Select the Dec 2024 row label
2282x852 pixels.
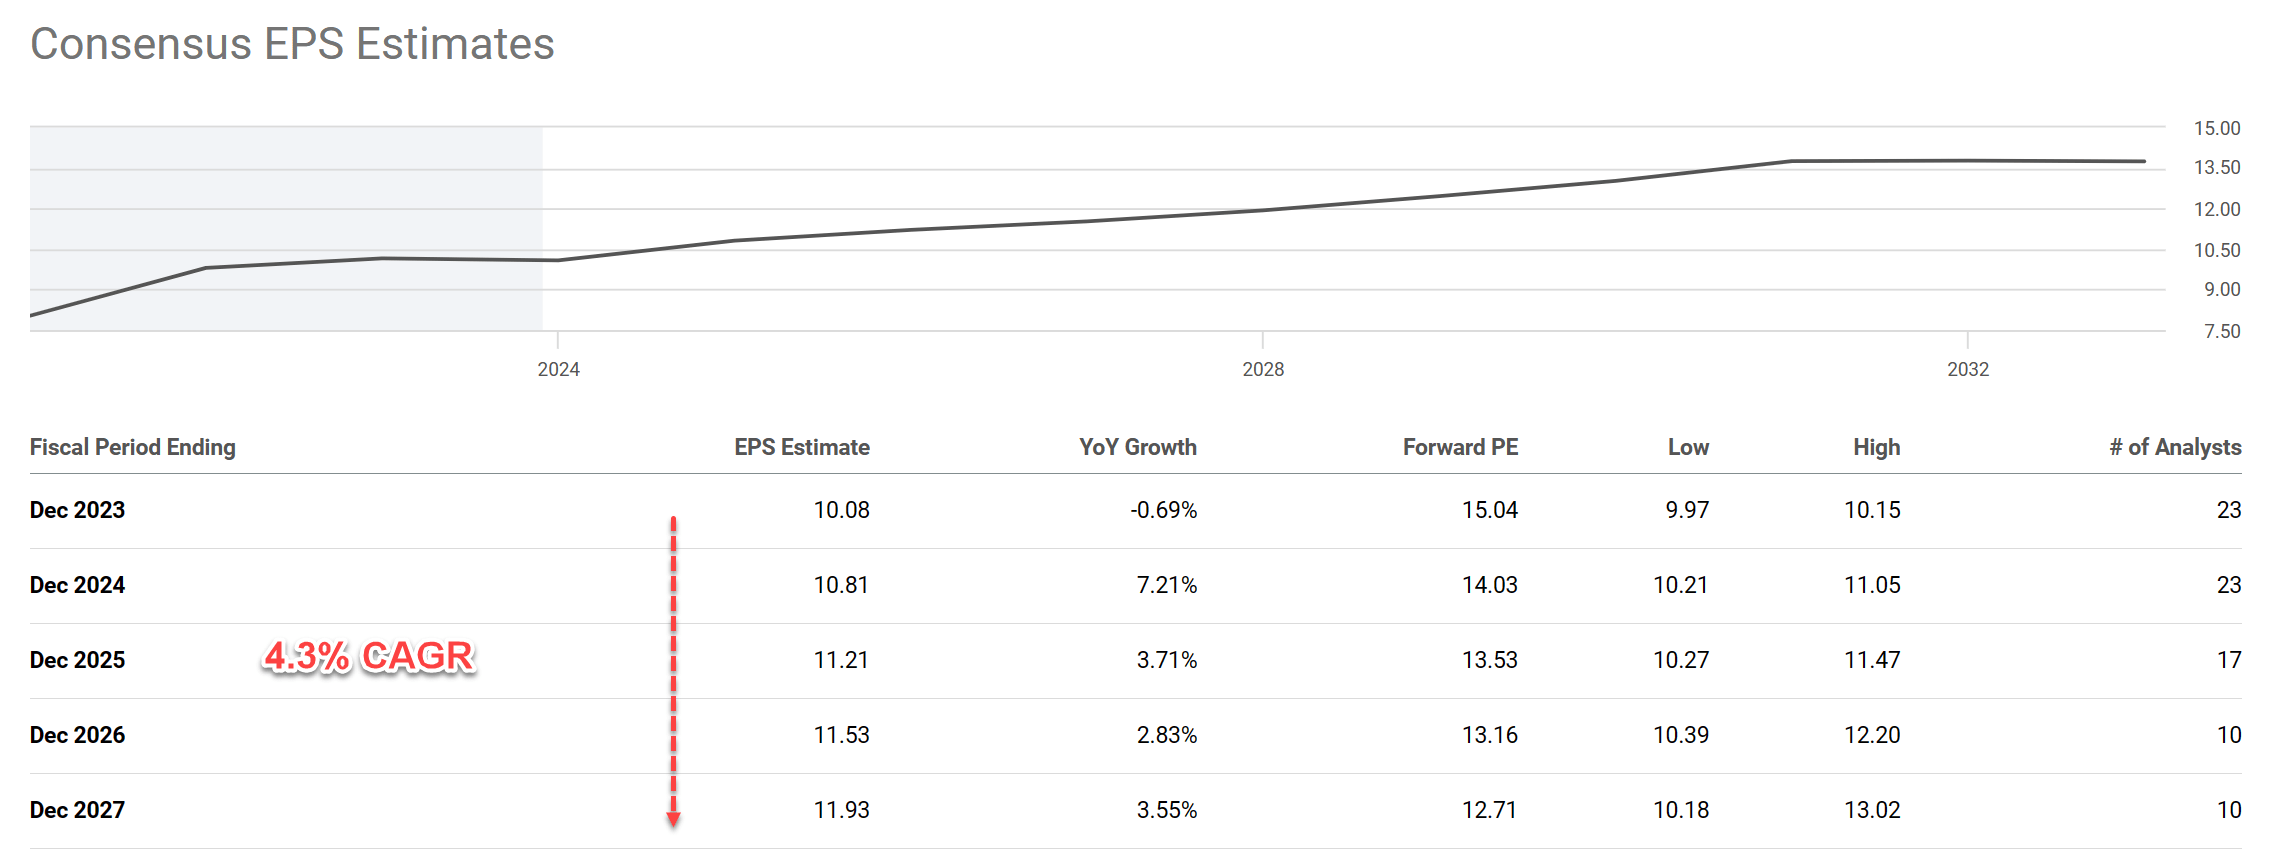point(78,585)
